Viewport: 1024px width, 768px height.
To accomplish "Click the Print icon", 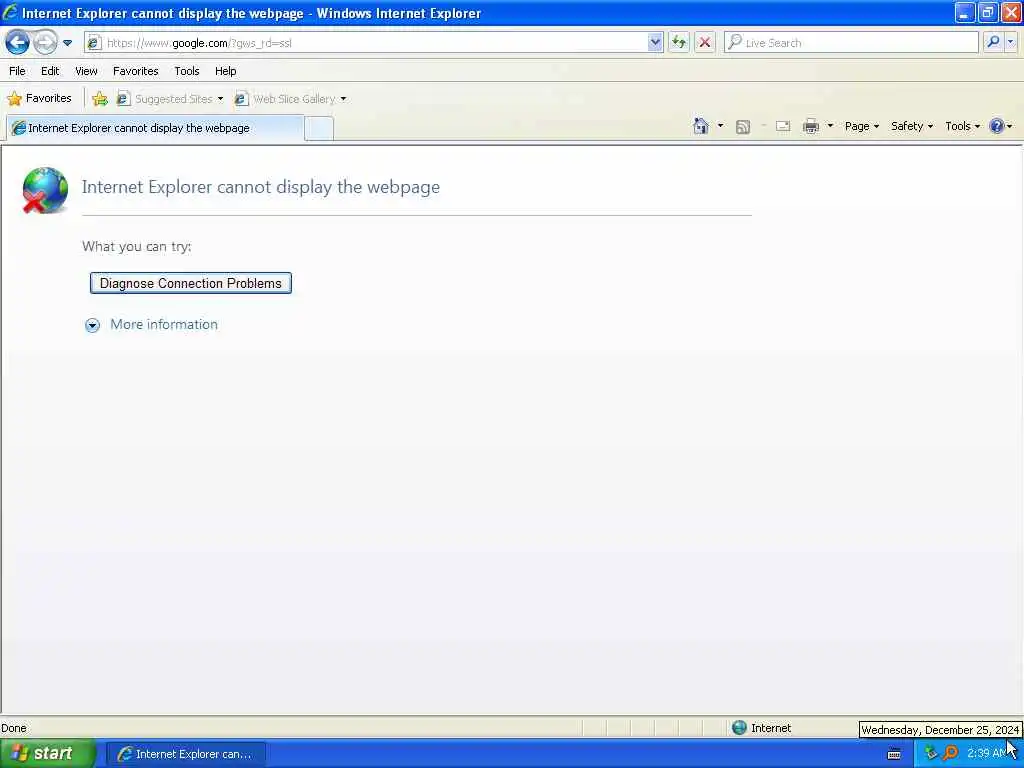I will (811, 126).
